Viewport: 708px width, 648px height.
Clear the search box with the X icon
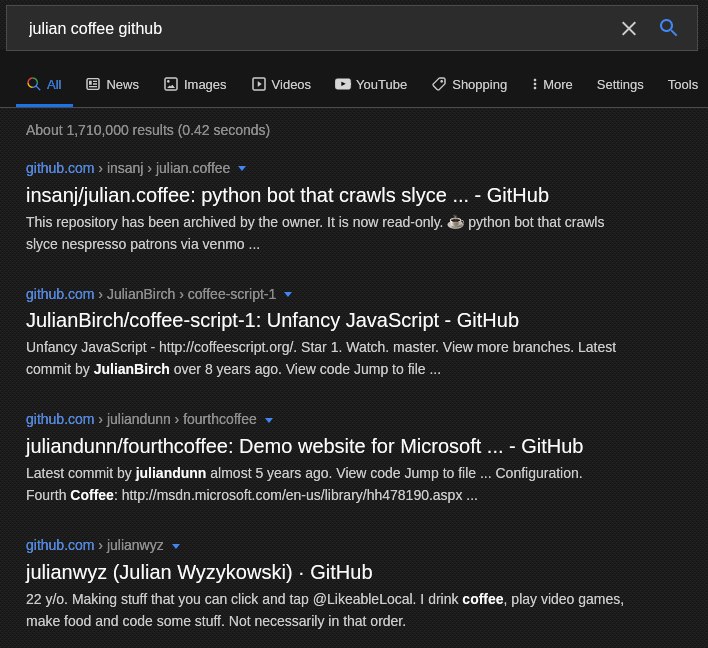(x=629, y=28)
